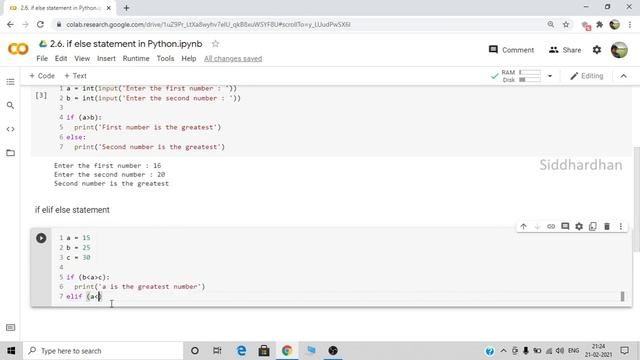Open the Tools menu
640x360 pixels.
coord(165,58)
